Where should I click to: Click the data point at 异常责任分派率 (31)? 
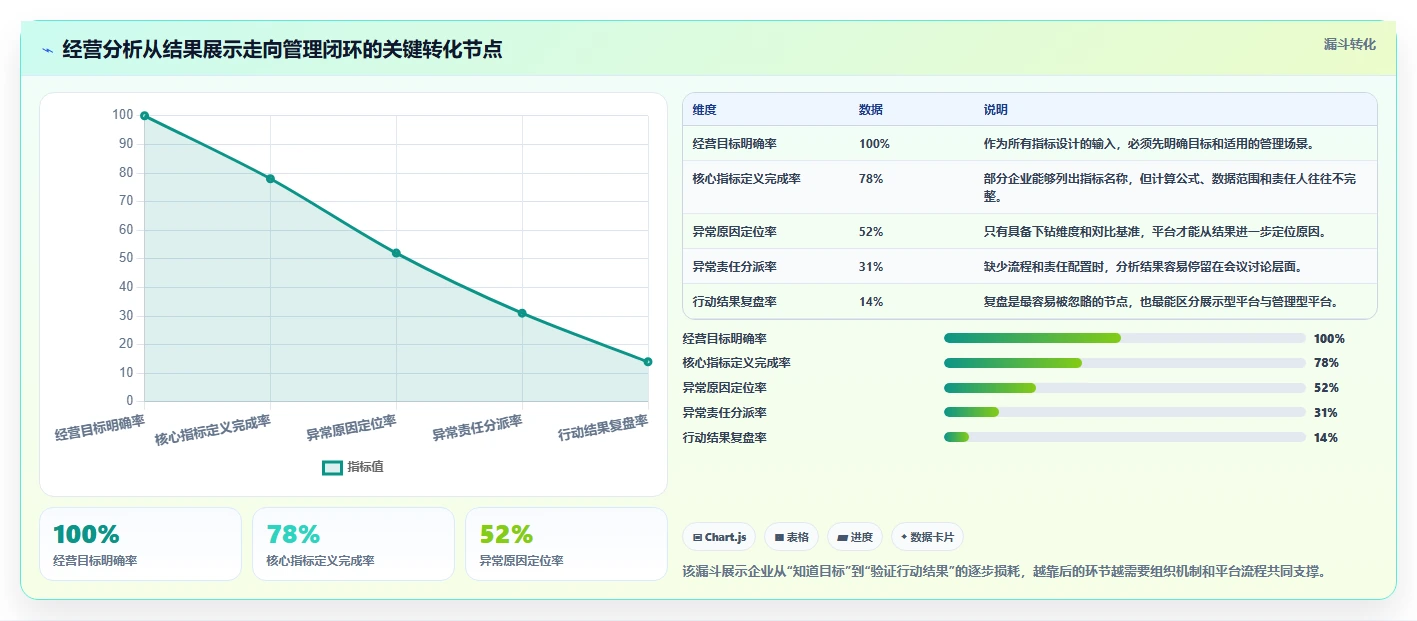[x=522, y=313]
